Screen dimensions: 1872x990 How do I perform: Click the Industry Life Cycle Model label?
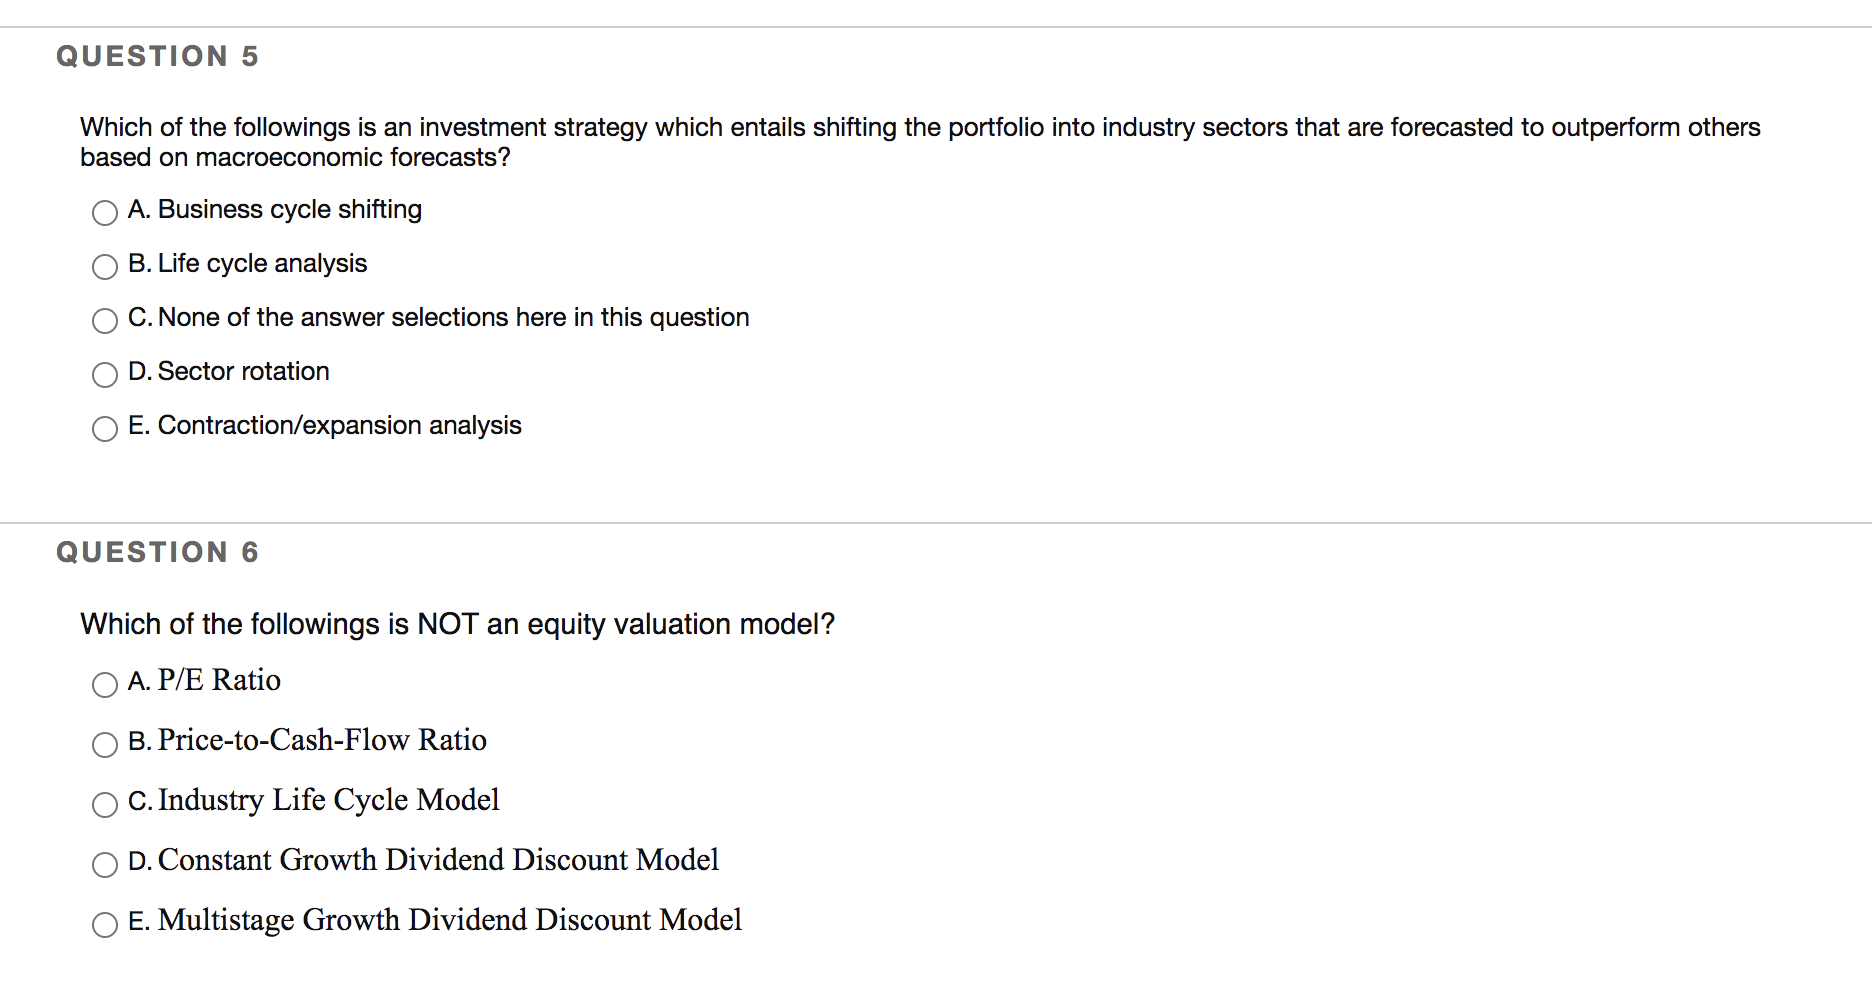328,800
